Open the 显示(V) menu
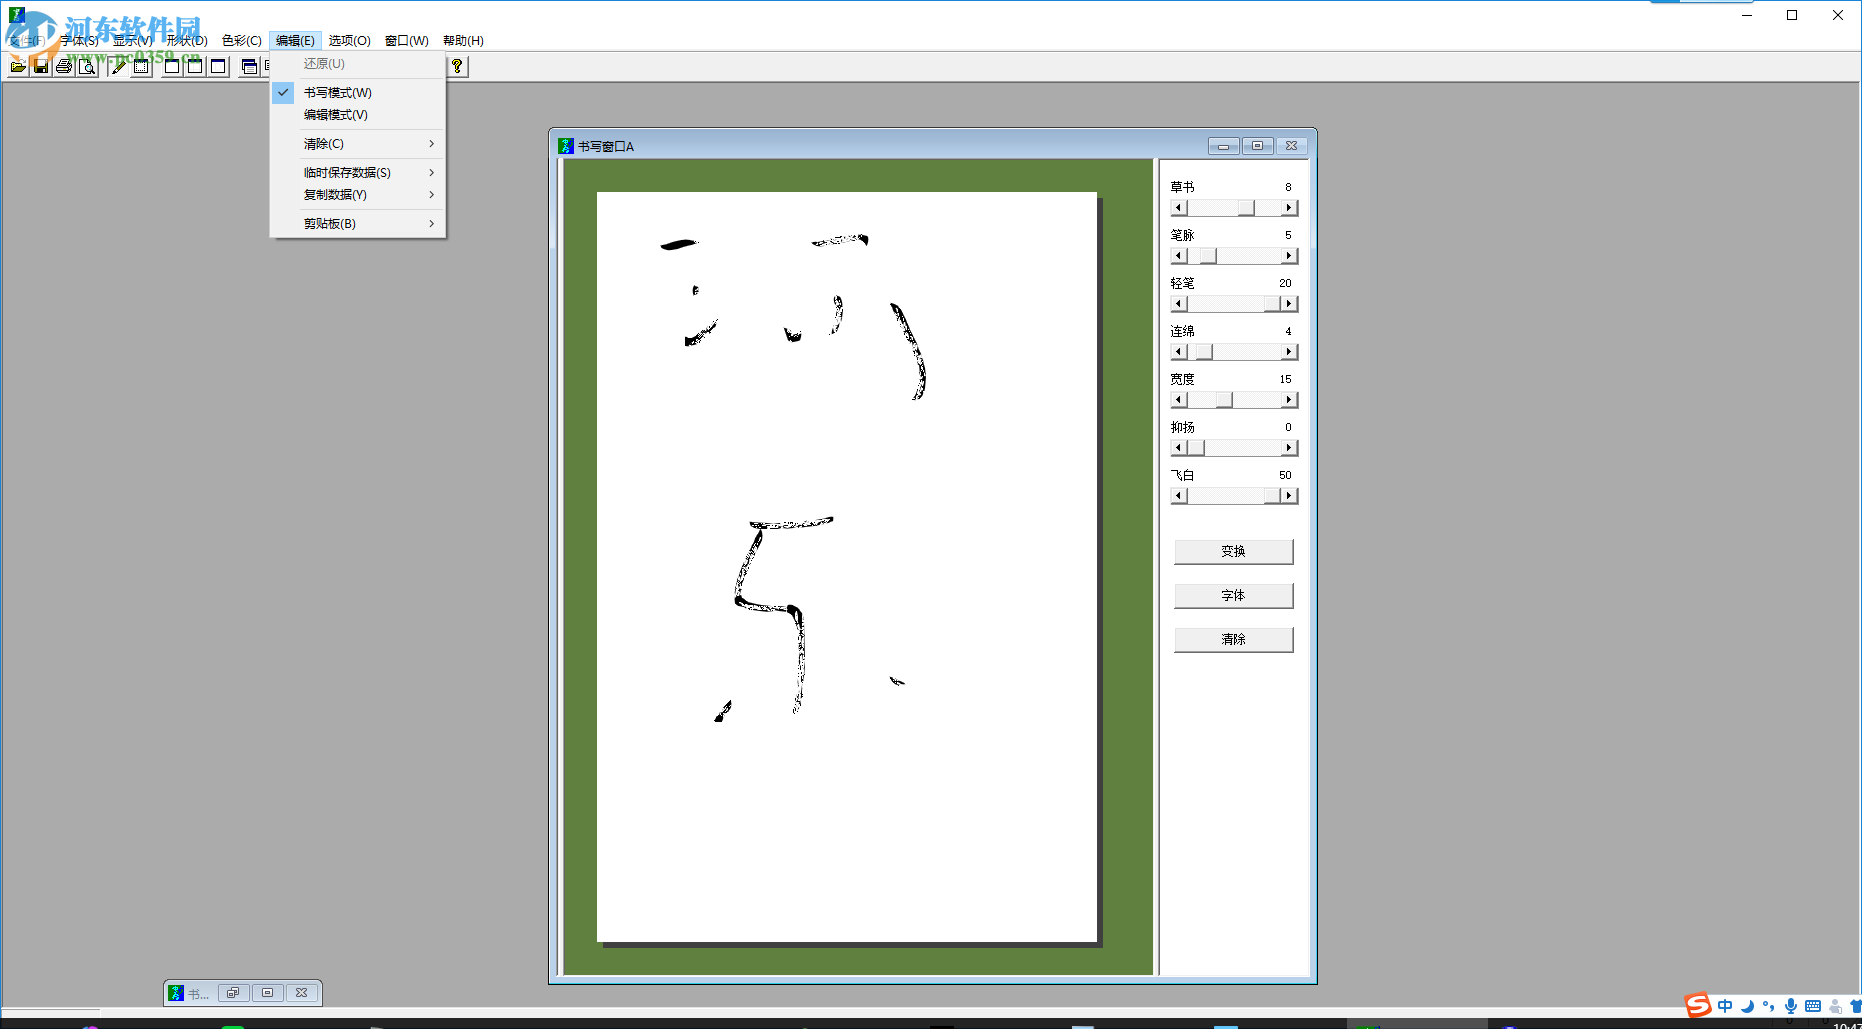 click(x=132, y=41)
